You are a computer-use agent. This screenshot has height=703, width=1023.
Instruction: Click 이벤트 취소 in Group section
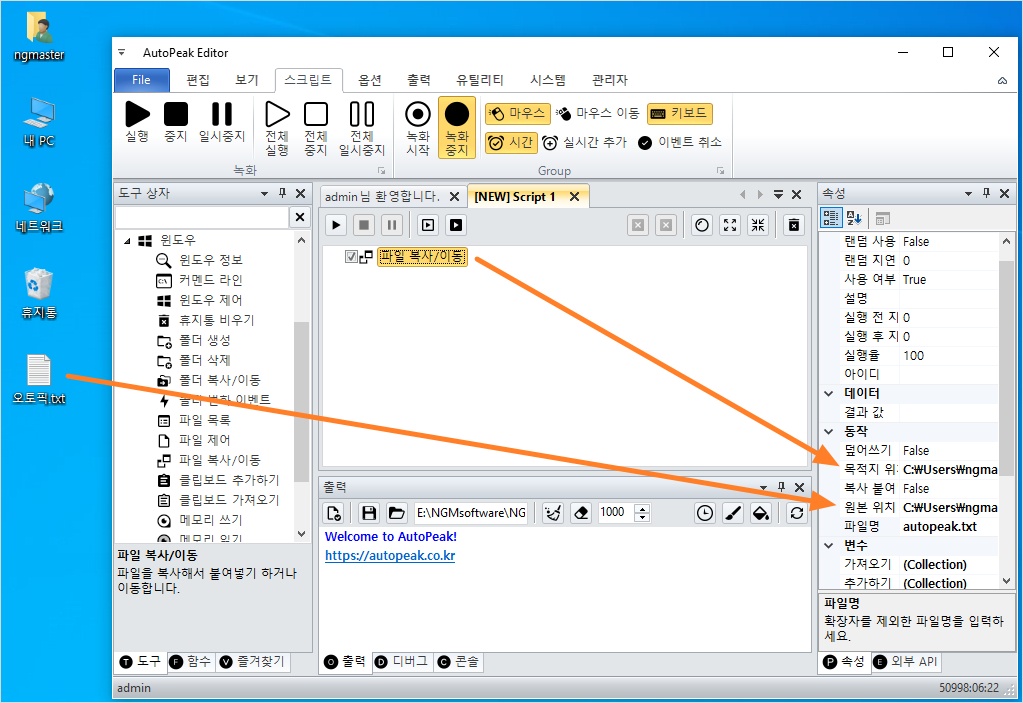680,142
